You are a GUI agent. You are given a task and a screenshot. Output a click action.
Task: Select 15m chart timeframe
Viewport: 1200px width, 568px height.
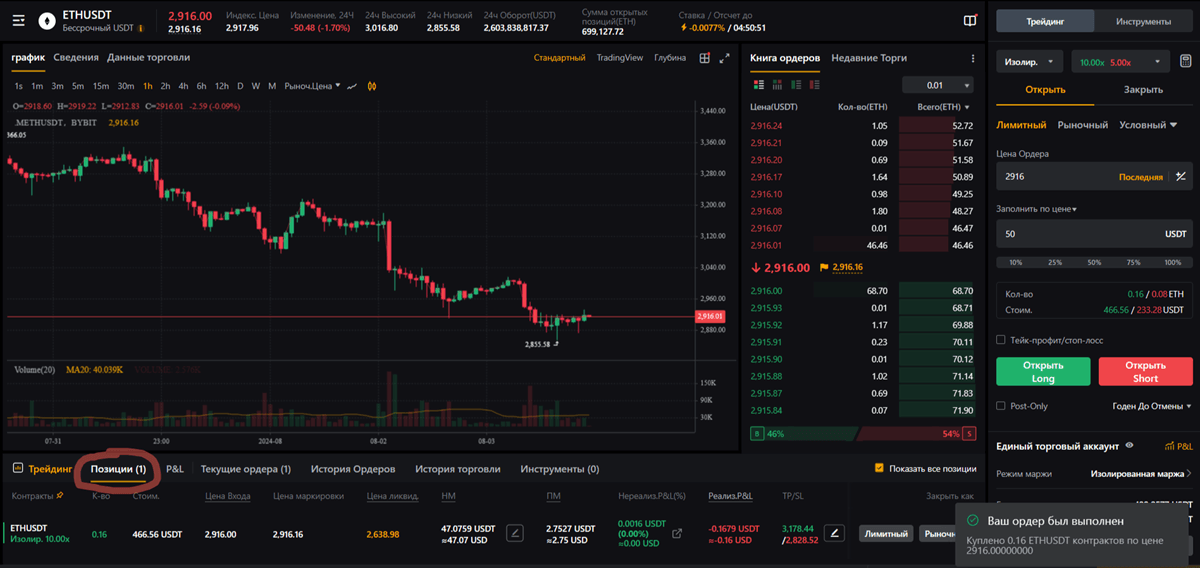[x=101, y=86]
